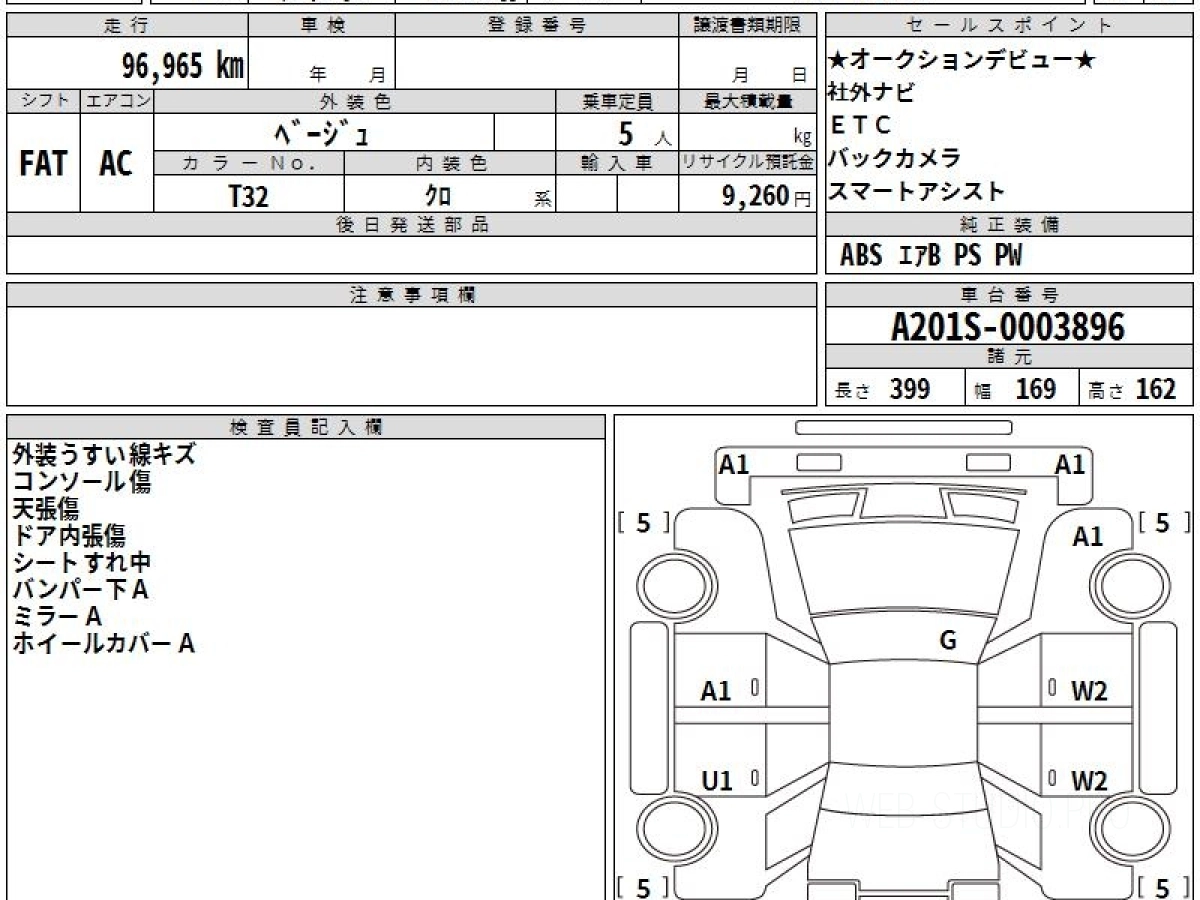Image resolution: width=1200 pixels, height=900 pixels.
Task: Click the 譲渡書類期限 header
Action: tap(747, 26)
